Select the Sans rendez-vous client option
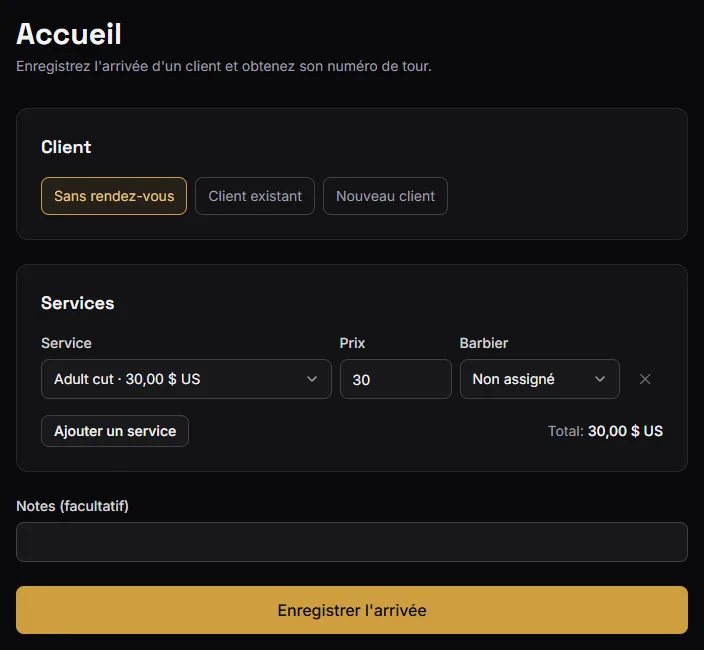The height and width of the screenshot is (650, 704). click(114, 196)
